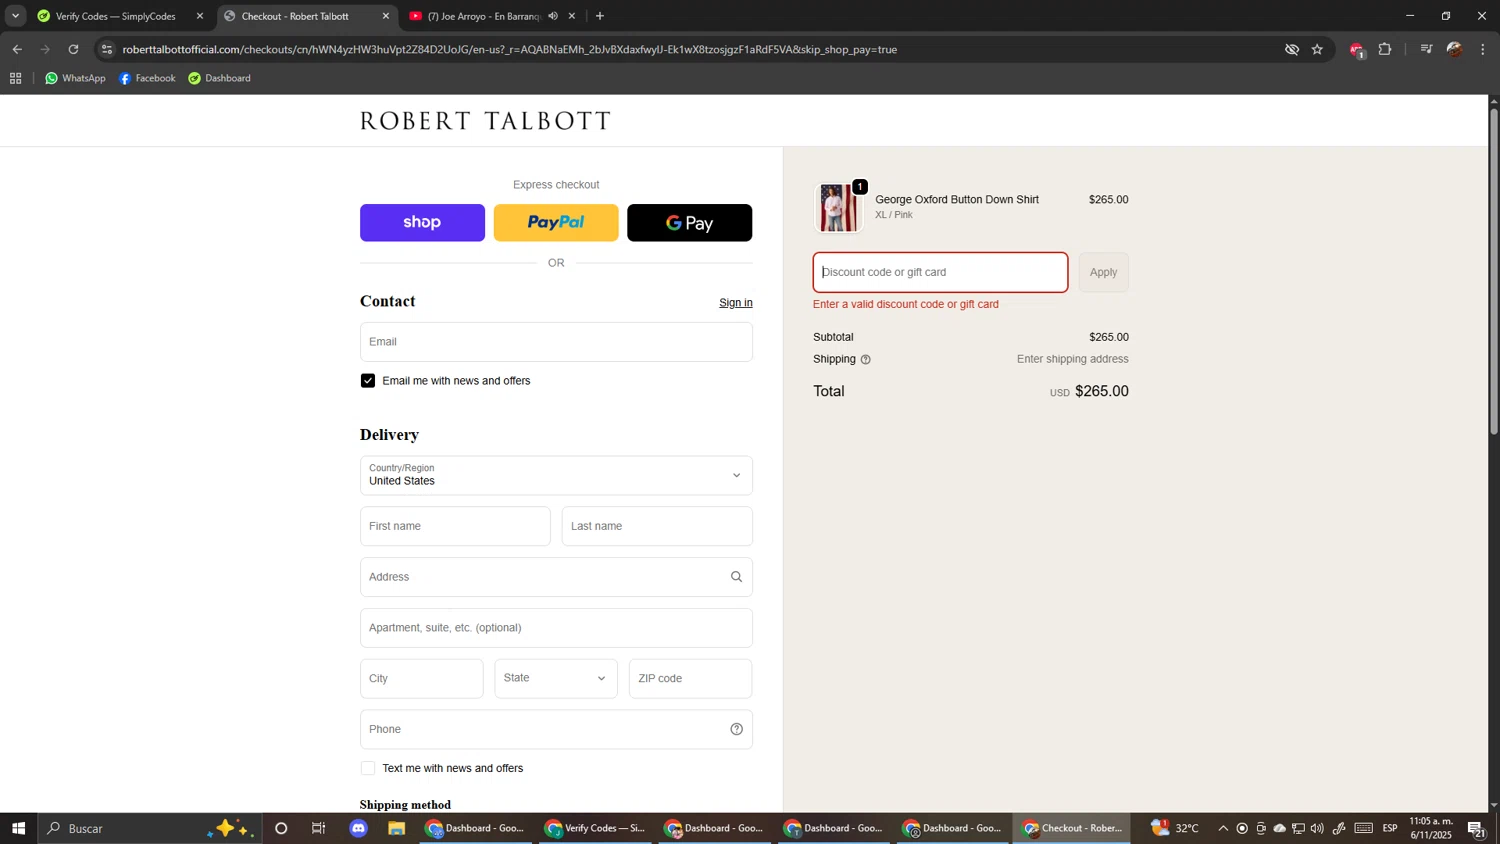Image resolution: width=1500 pixels, height=844 pixels.
Task: Open the State dropdown
Action: [556, 678]
